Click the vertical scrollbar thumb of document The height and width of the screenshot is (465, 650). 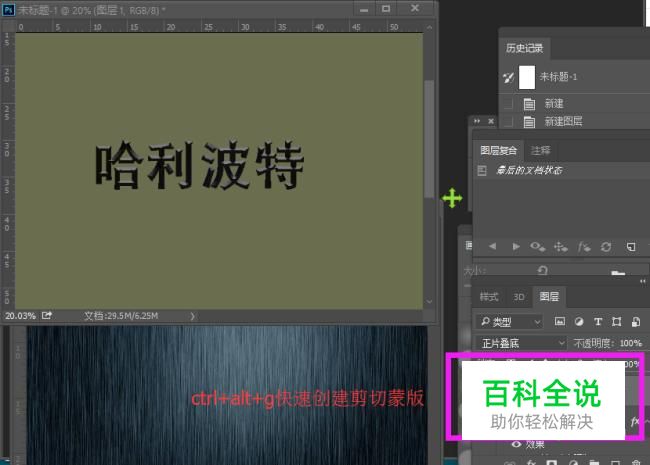click(429, 139)
